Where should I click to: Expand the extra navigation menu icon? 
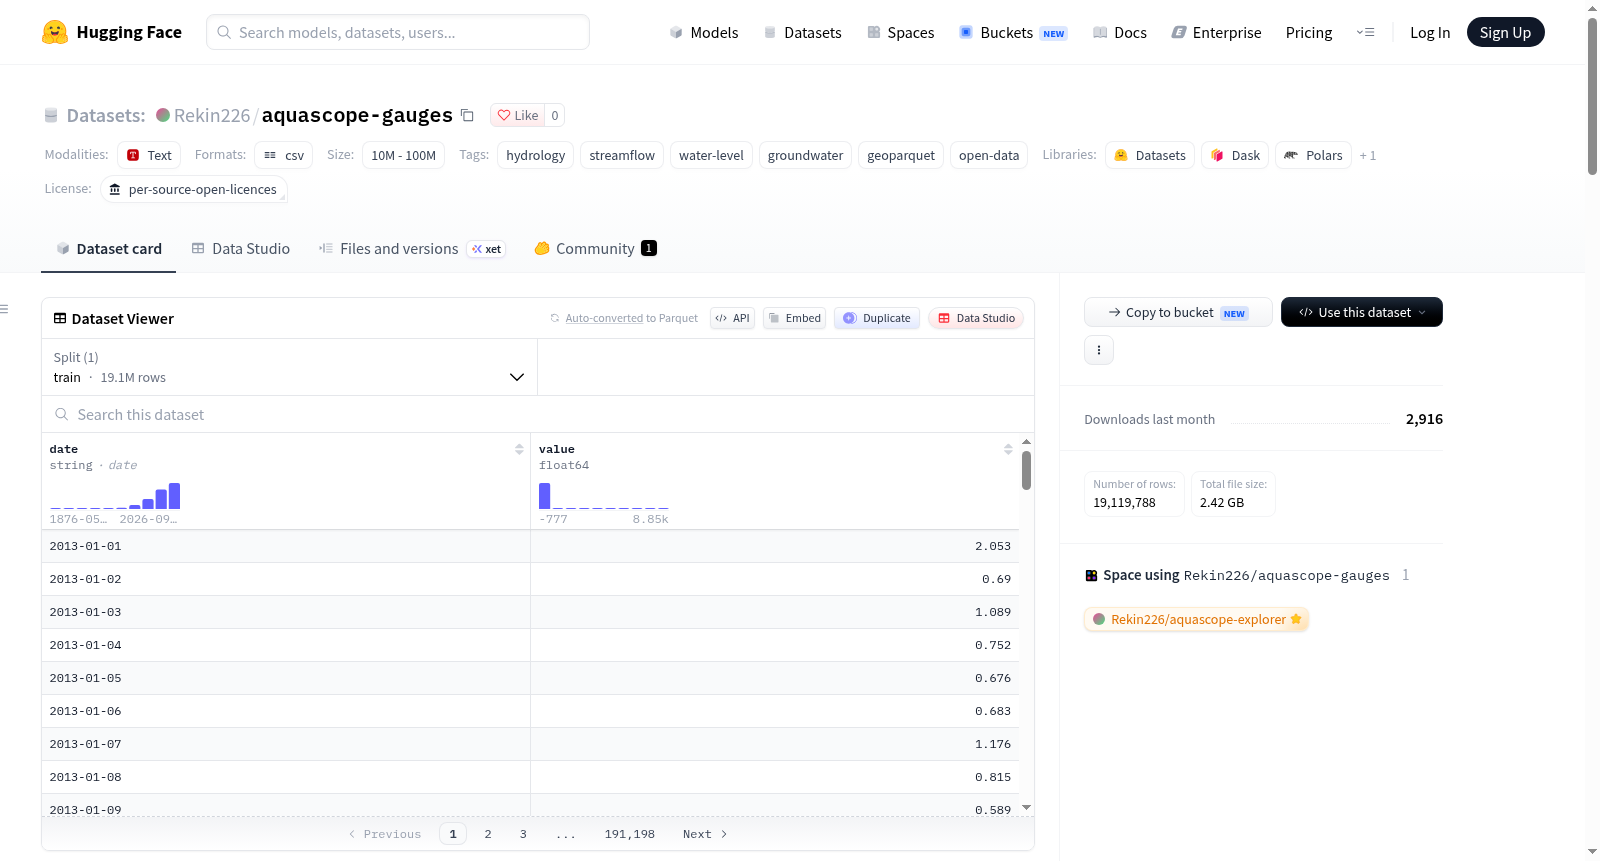click(x=1365, y=32)
